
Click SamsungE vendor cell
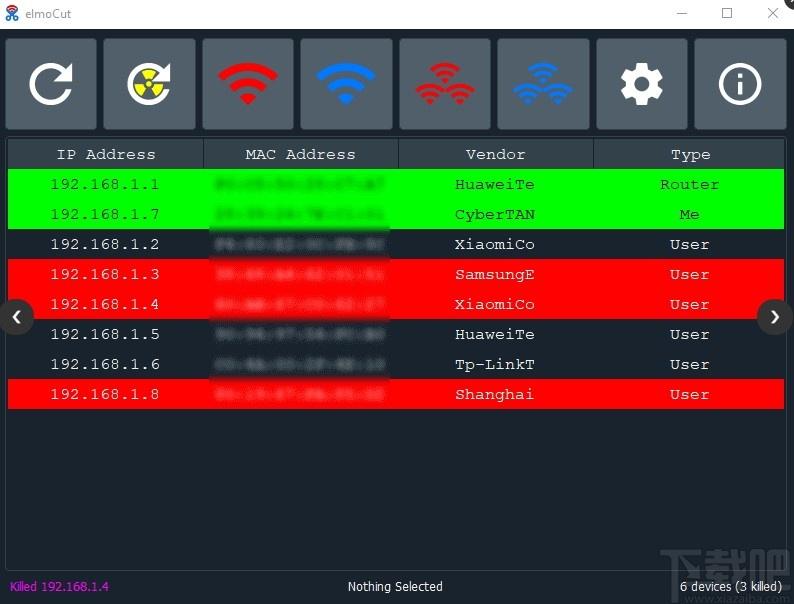pyautogui.click(x=495, y=274)
